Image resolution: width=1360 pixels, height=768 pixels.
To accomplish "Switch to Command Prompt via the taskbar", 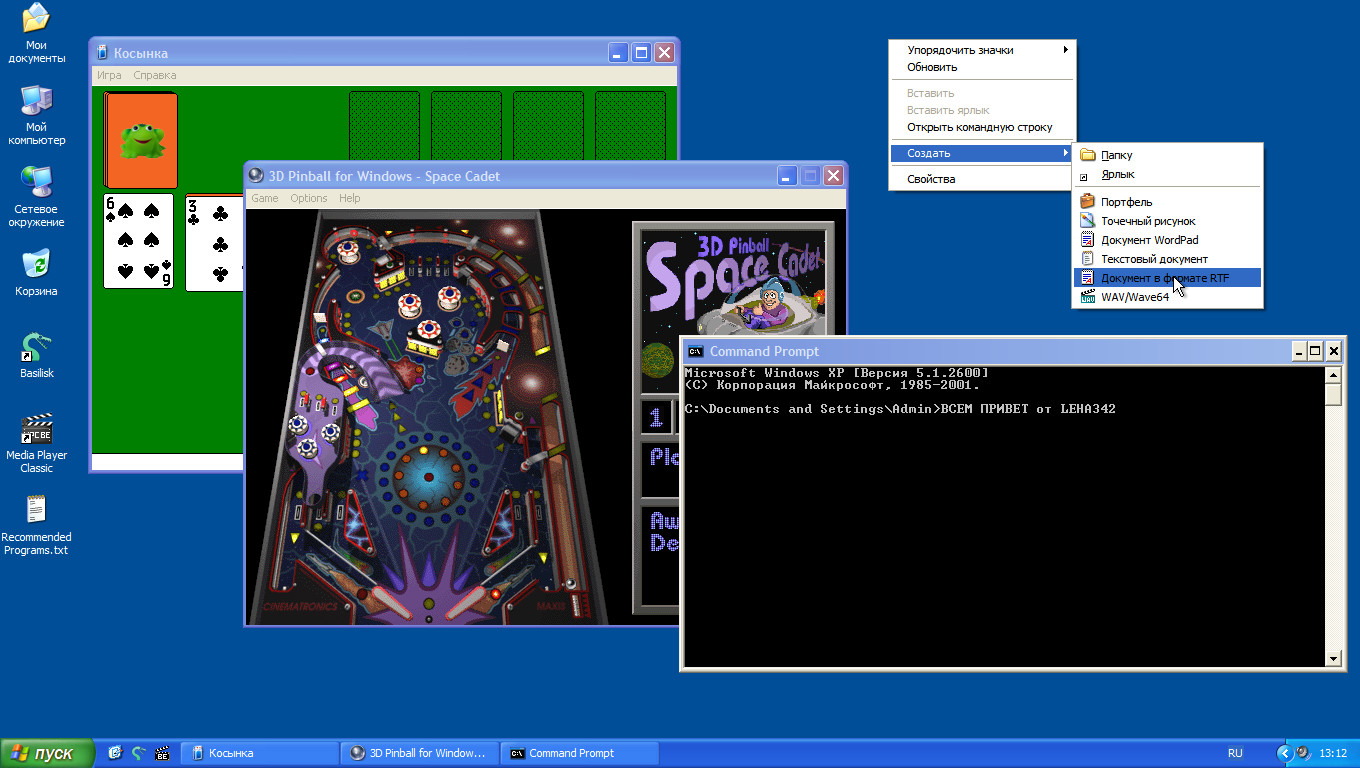I will [x=580, y=753].
